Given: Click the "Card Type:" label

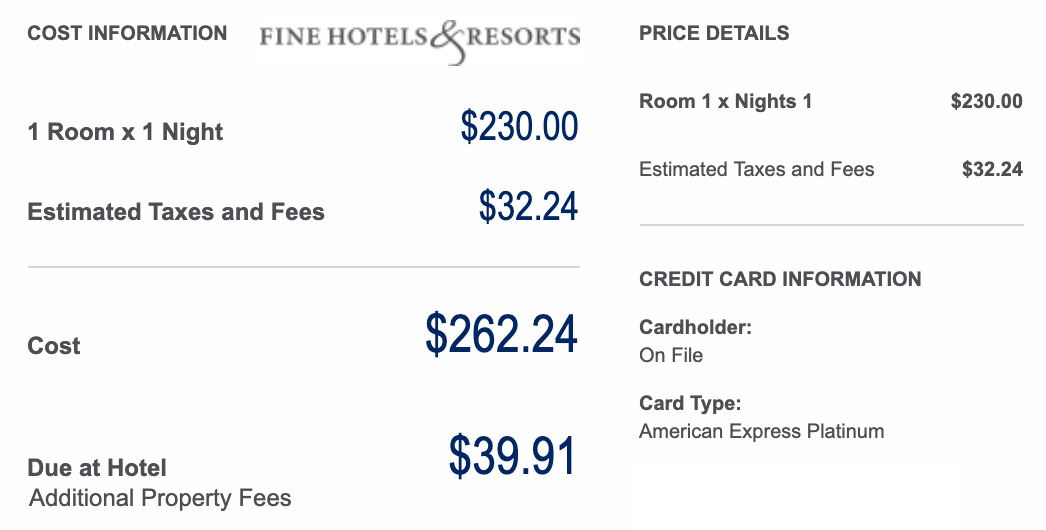Looking at the screenshot, I should (690, 404).
